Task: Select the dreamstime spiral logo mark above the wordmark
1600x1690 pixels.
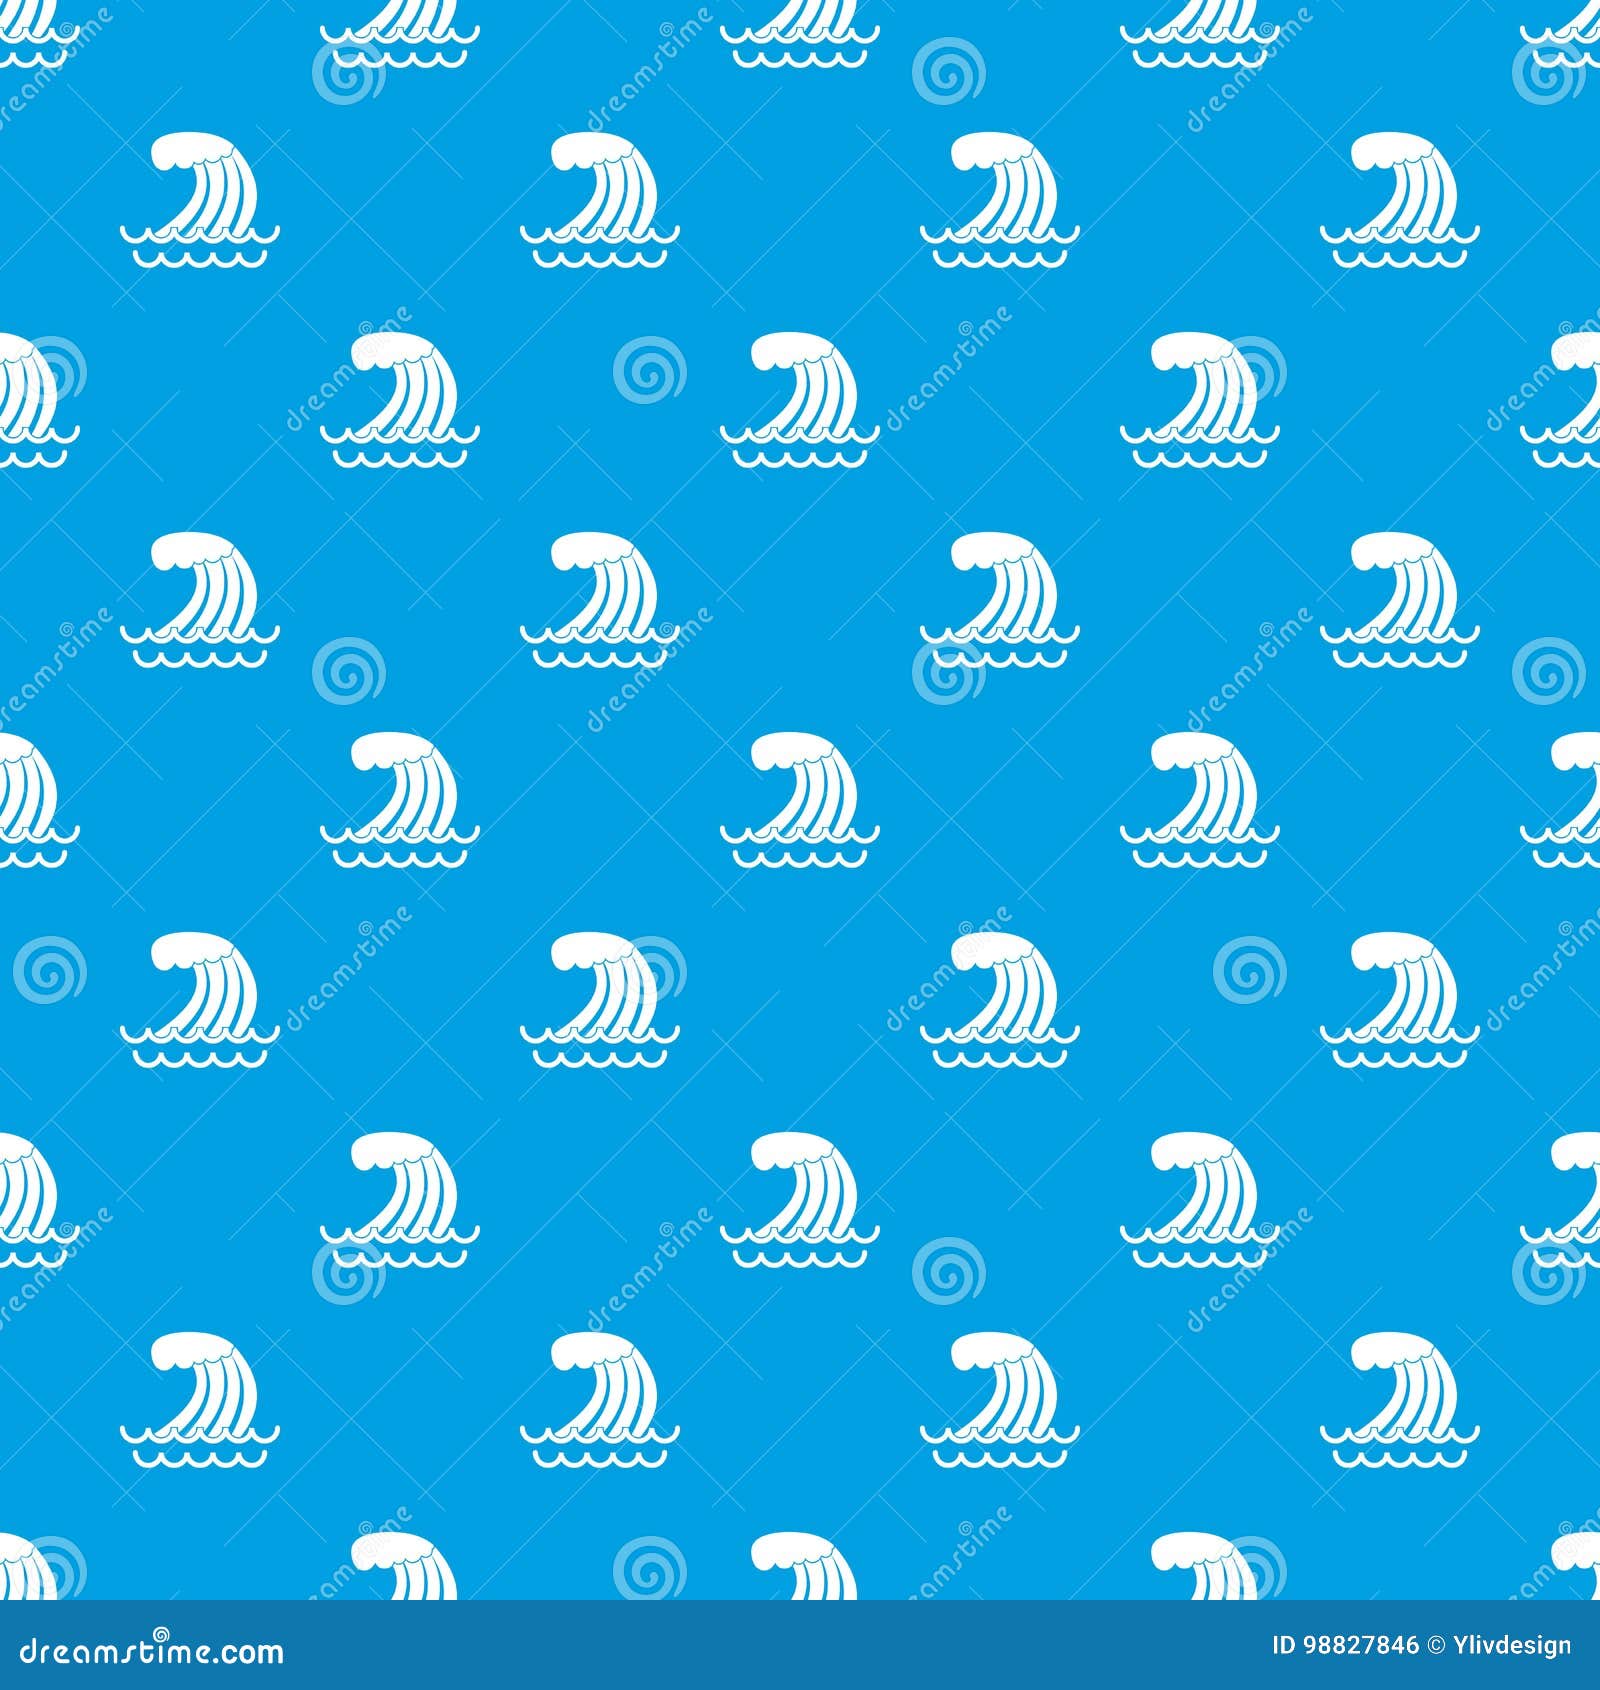Action: [x=161, y=1634]
